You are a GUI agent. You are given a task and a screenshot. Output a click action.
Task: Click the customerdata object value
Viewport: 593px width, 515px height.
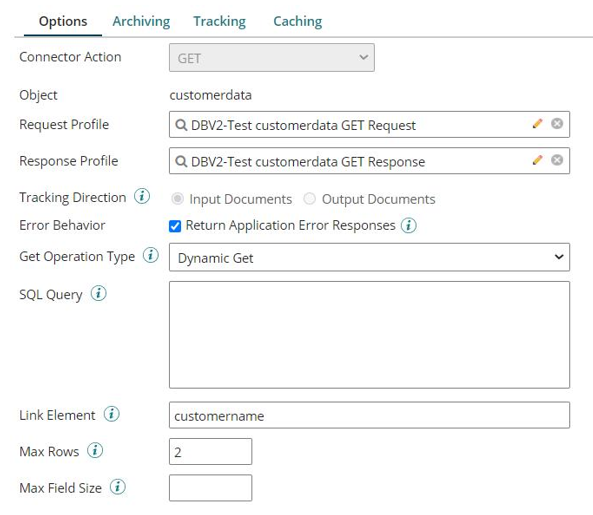(211, 95)
